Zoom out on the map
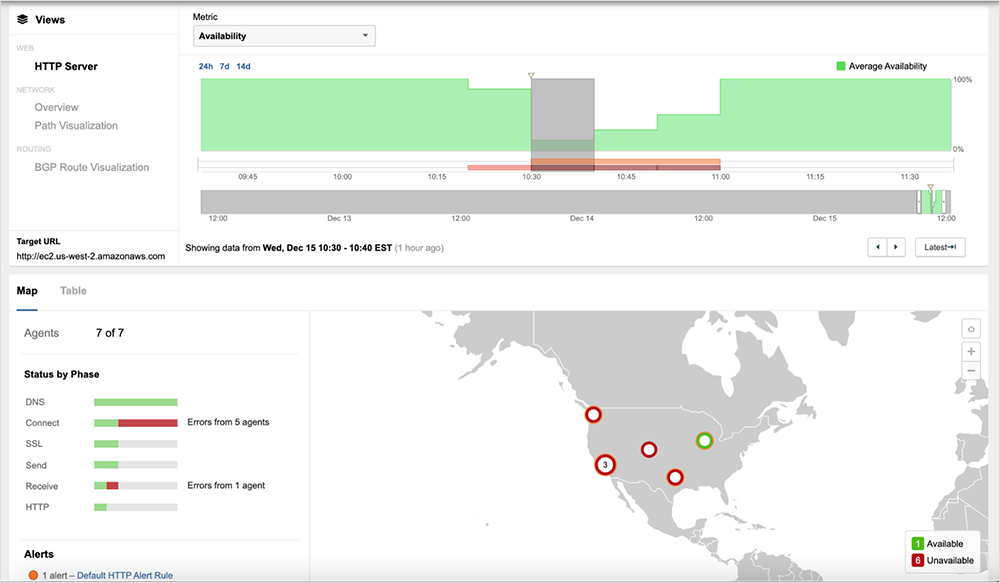 pyautogui.click(x=970, y=371)
